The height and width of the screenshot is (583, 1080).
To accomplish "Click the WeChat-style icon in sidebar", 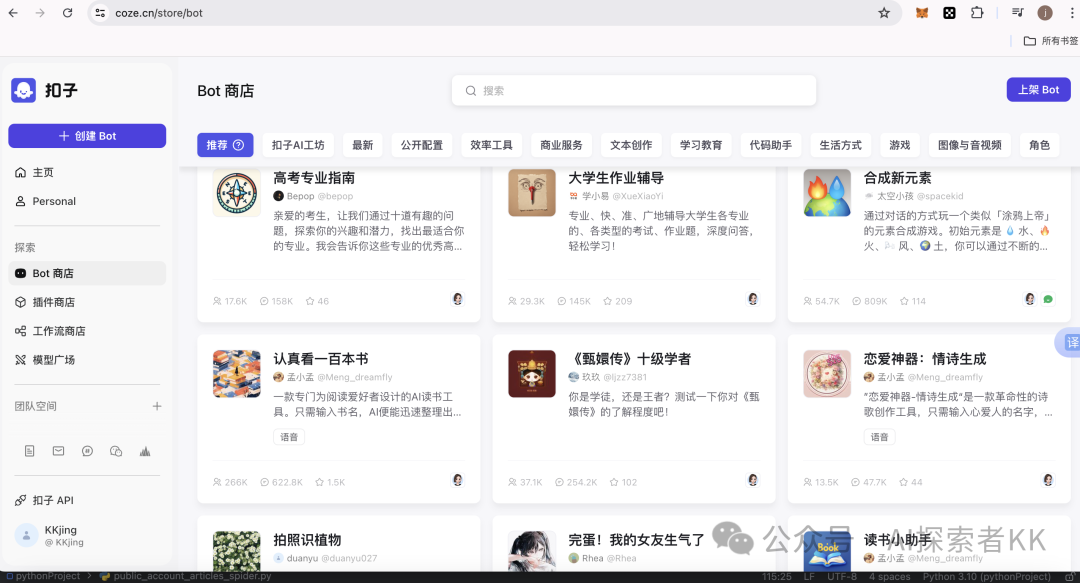I will tap(116, 451).
